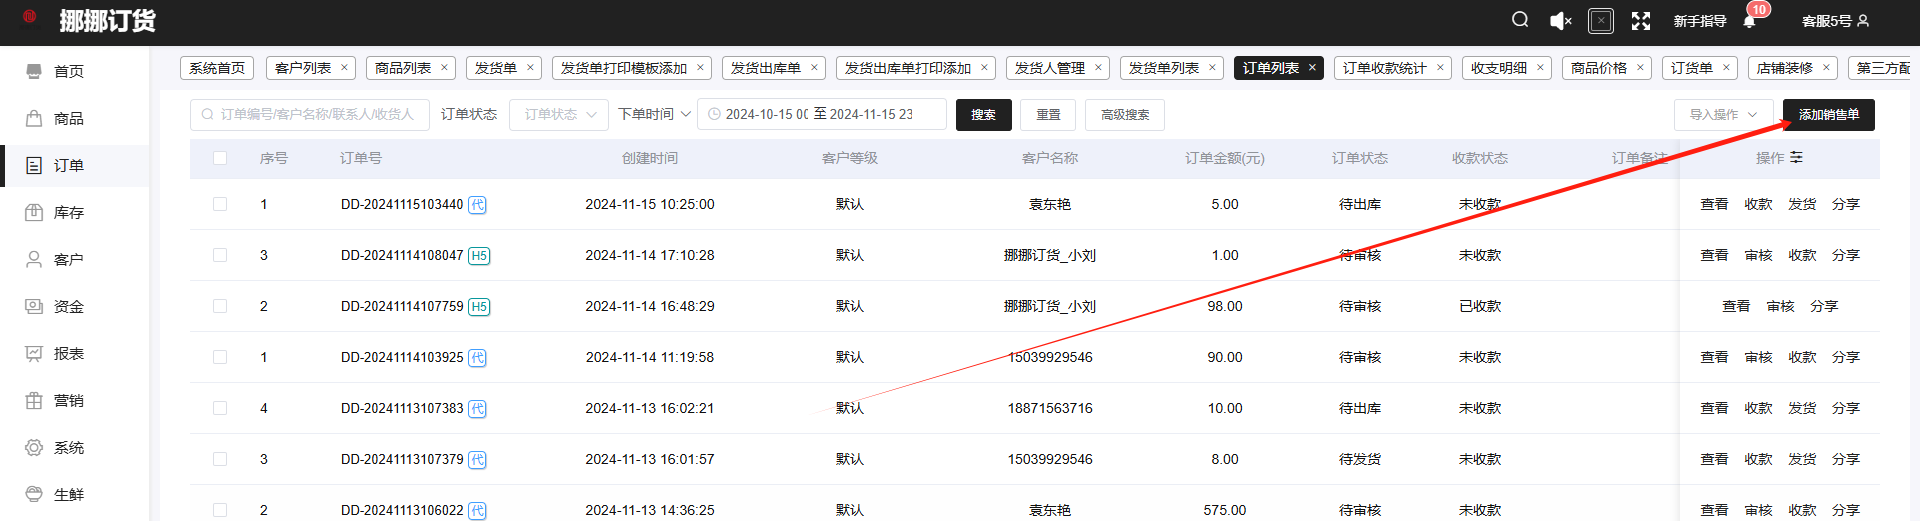Tick the checkbox for order DD-2024114107759
The image size is (1920, 521).
(x=220, y=306)
